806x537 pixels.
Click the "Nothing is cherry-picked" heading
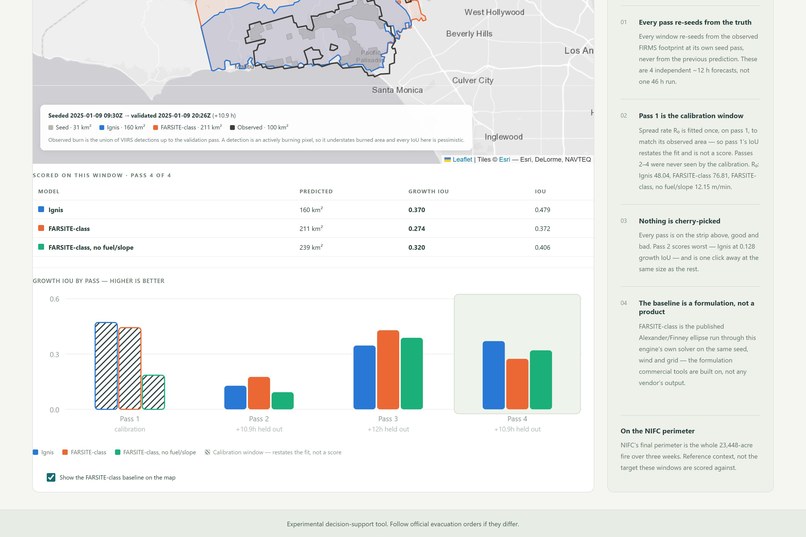pyautogui.click(x=680, y=221)
